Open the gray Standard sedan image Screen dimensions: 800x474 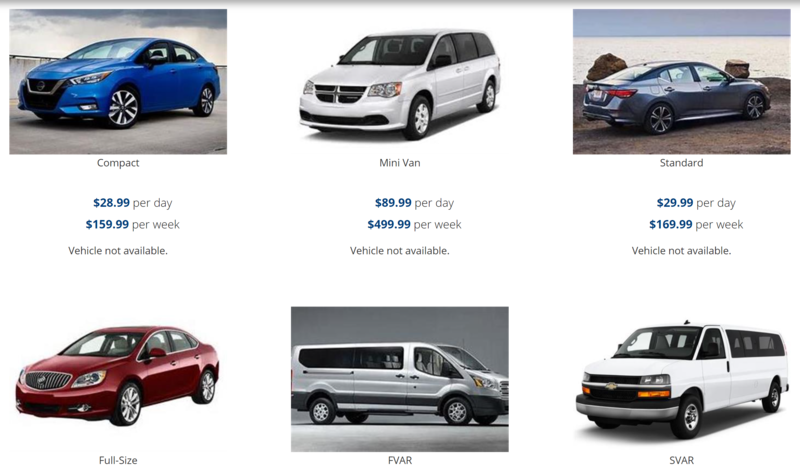coord(681,82)
